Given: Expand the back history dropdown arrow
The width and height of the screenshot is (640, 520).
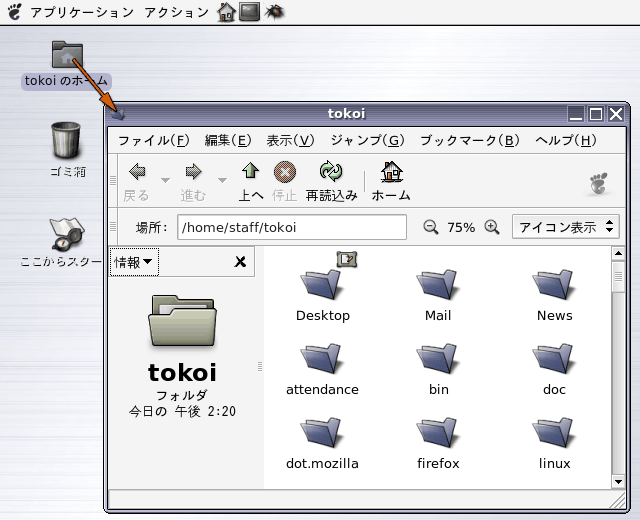Looking at the screenshot, I should pyautogui.click(x=165, y=180).
